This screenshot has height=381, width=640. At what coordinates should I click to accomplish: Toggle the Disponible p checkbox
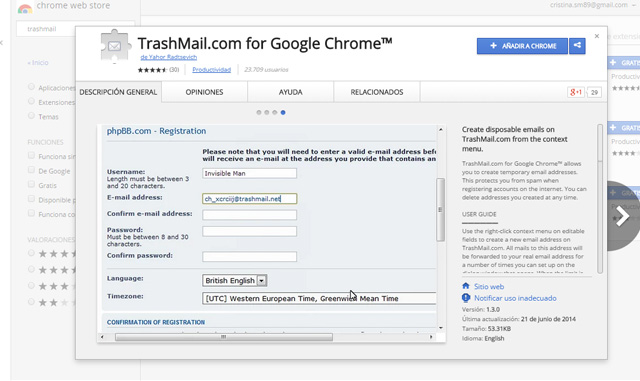(x=31, y=198)
